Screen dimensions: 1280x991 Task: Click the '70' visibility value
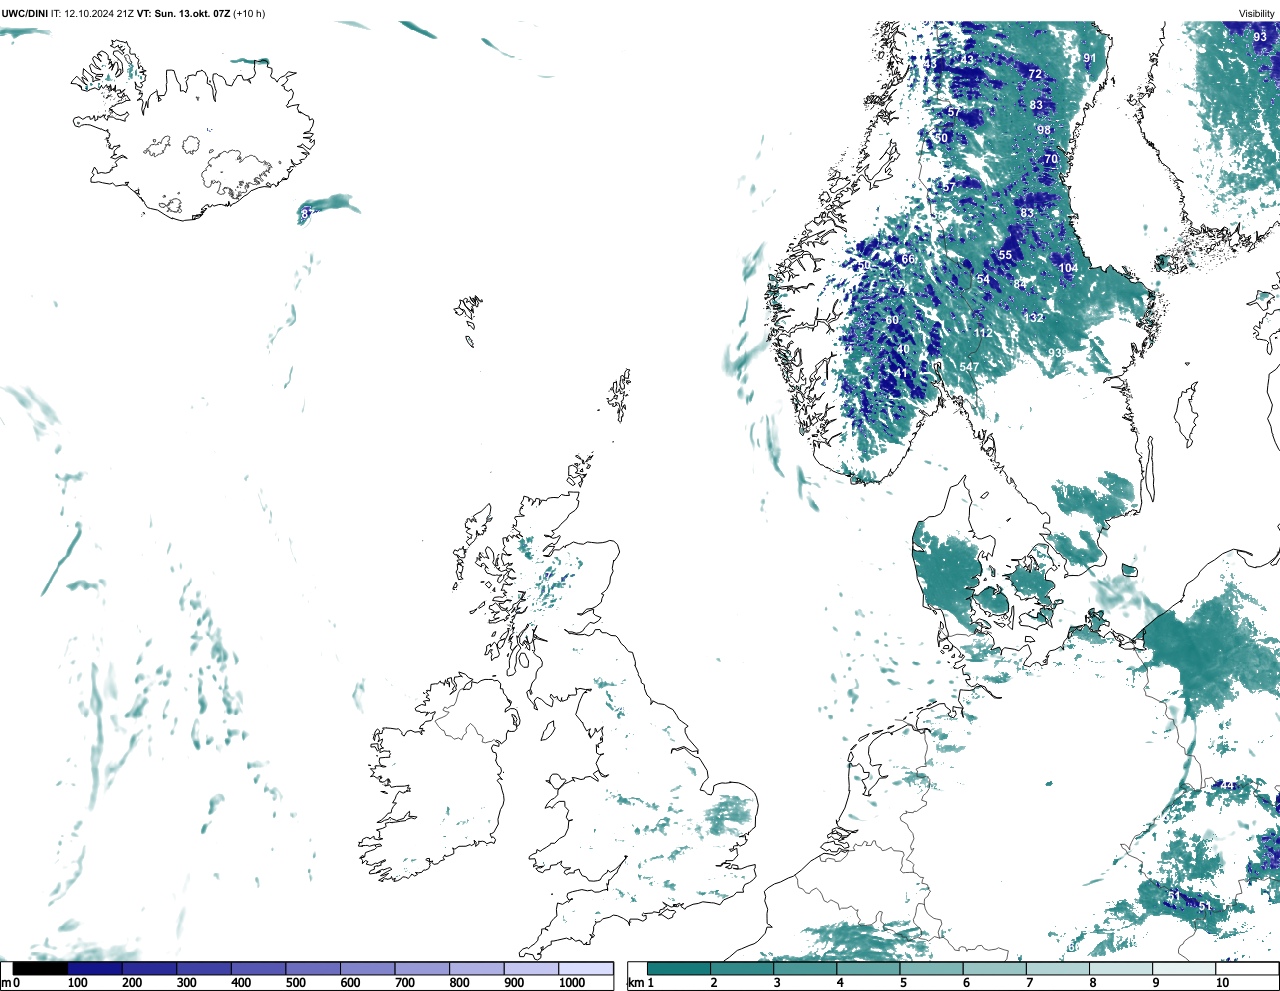click(1050, 159)
